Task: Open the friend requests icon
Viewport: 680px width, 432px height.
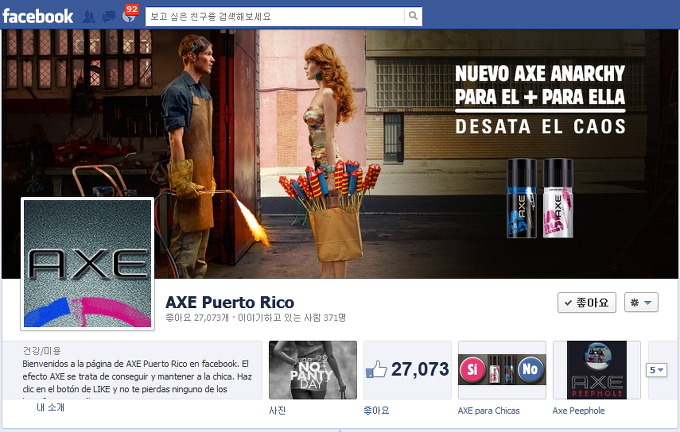Action: coord(89,17)
